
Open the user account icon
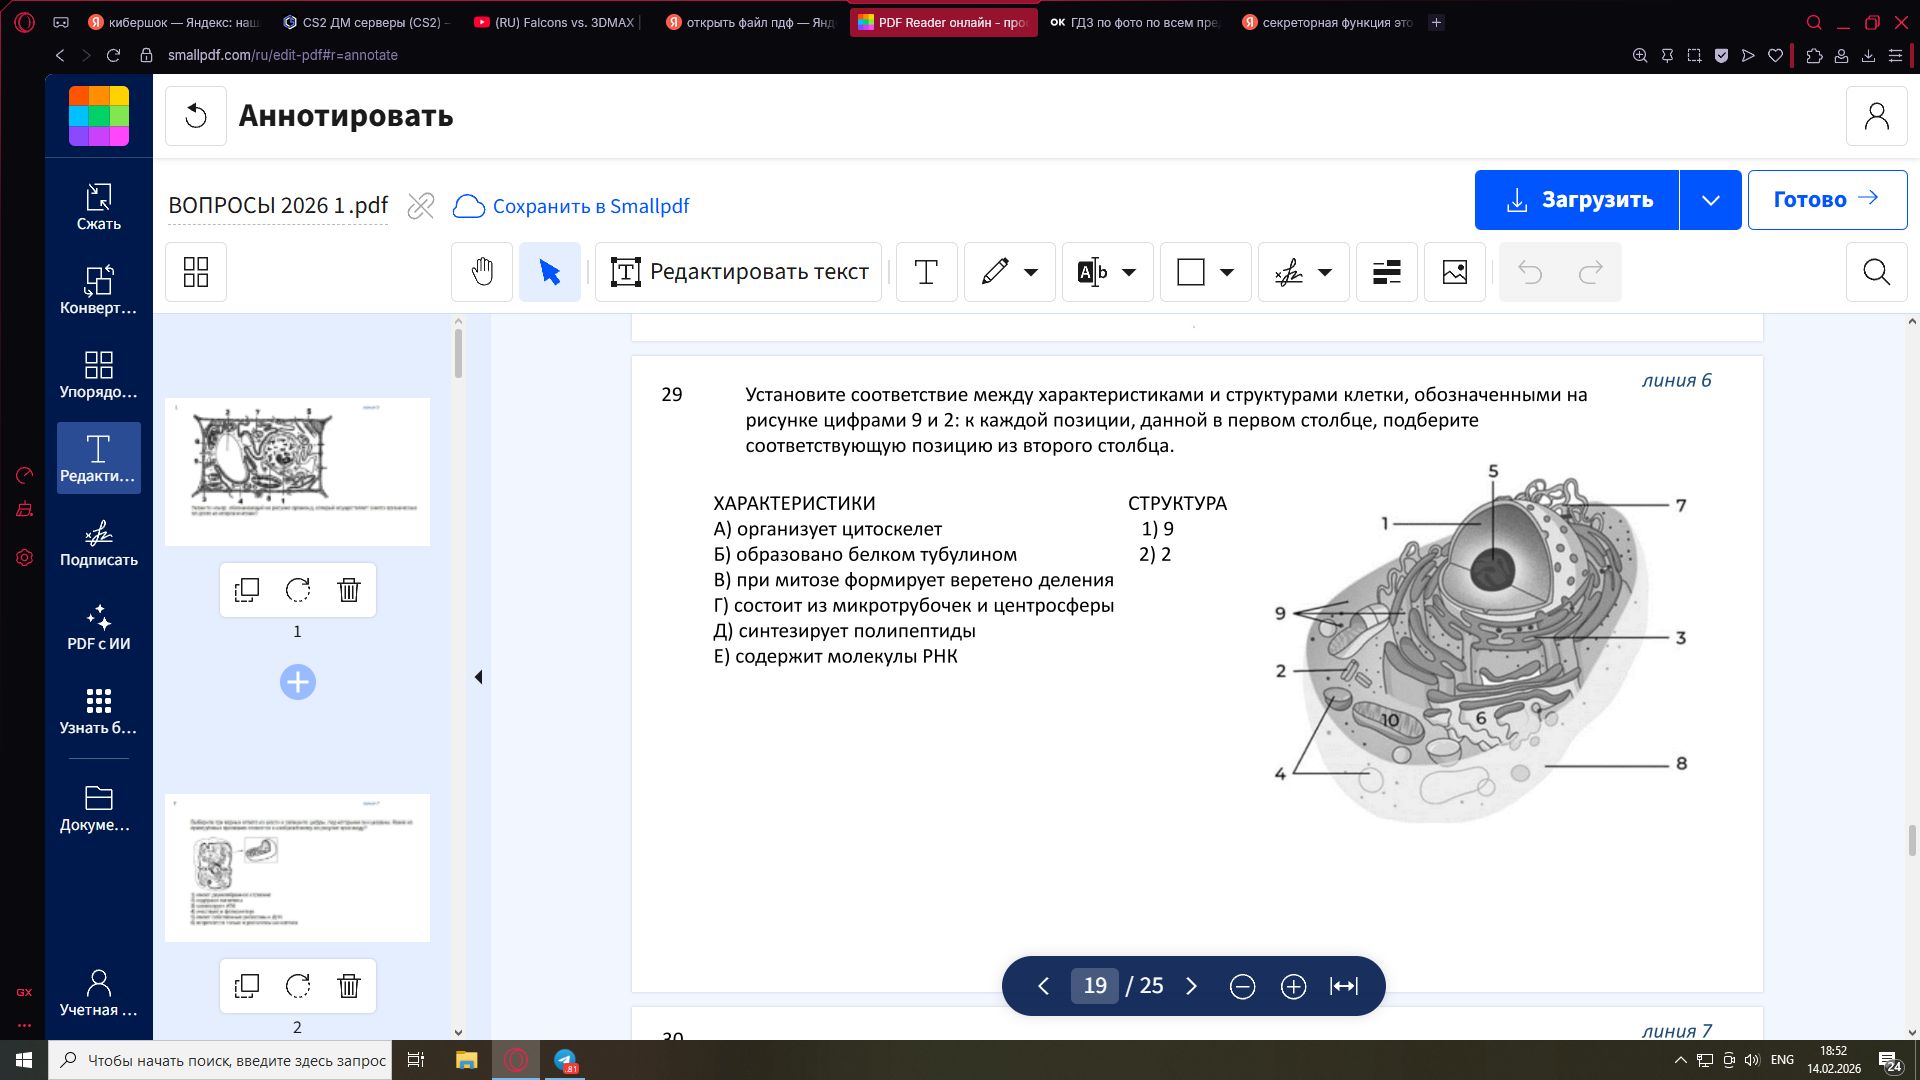click(1876, 116)
